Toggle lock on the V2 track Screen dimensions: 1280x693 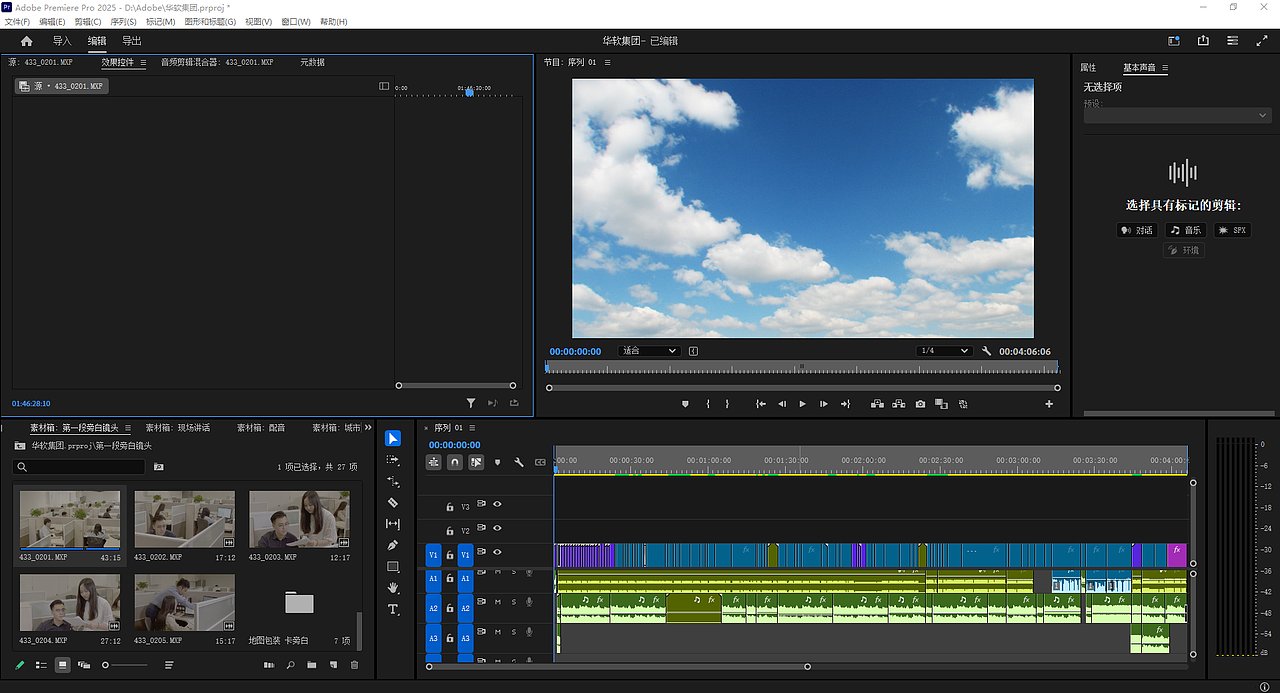(450, 531)
